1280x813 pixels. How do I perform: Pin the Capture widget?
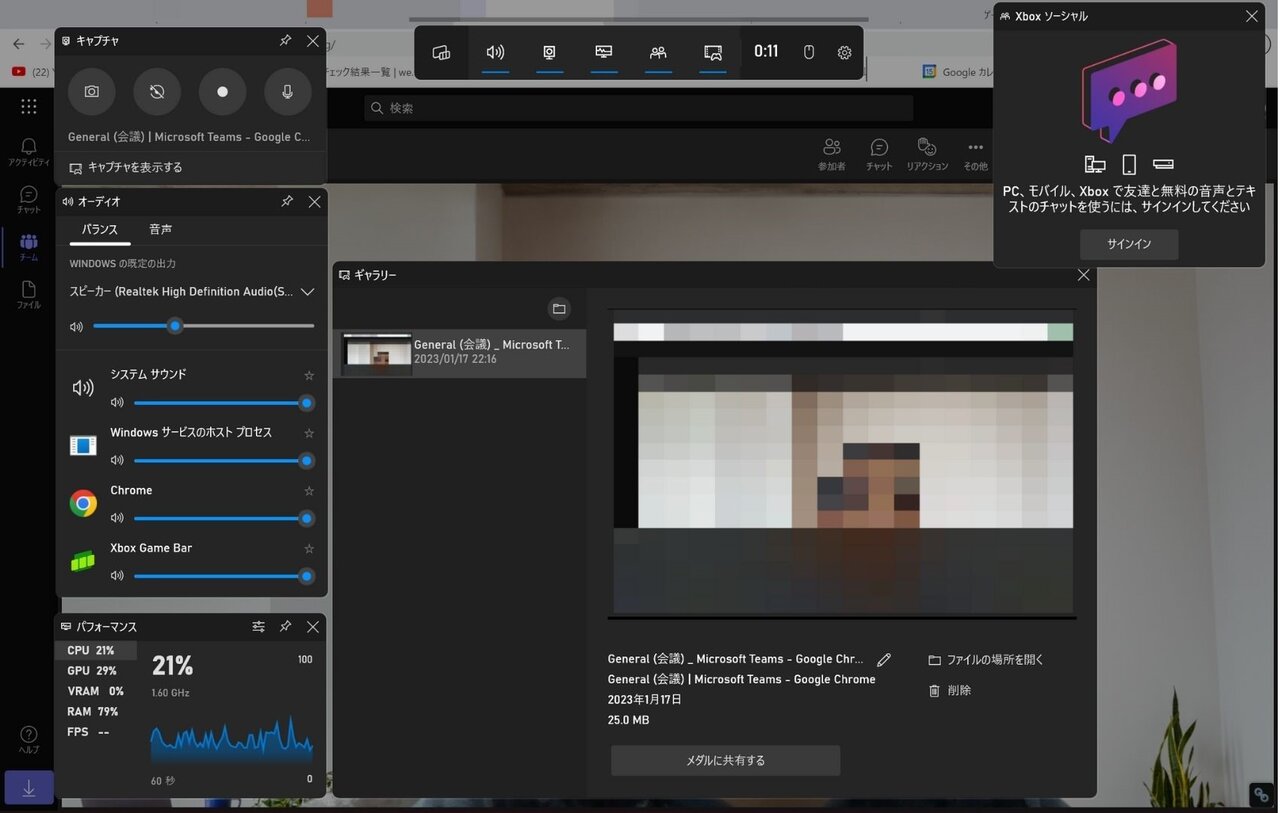pos(285,41)
